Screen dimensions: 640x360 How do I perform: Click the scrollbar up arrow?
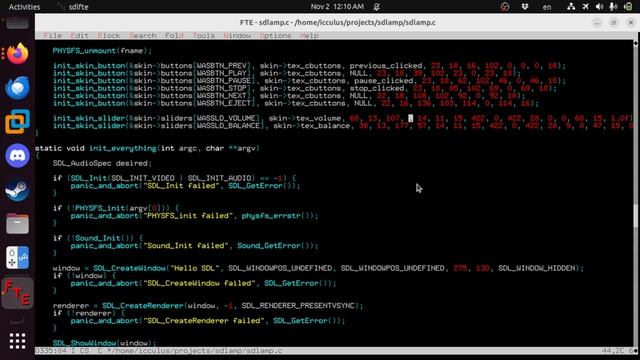[636, 43]
